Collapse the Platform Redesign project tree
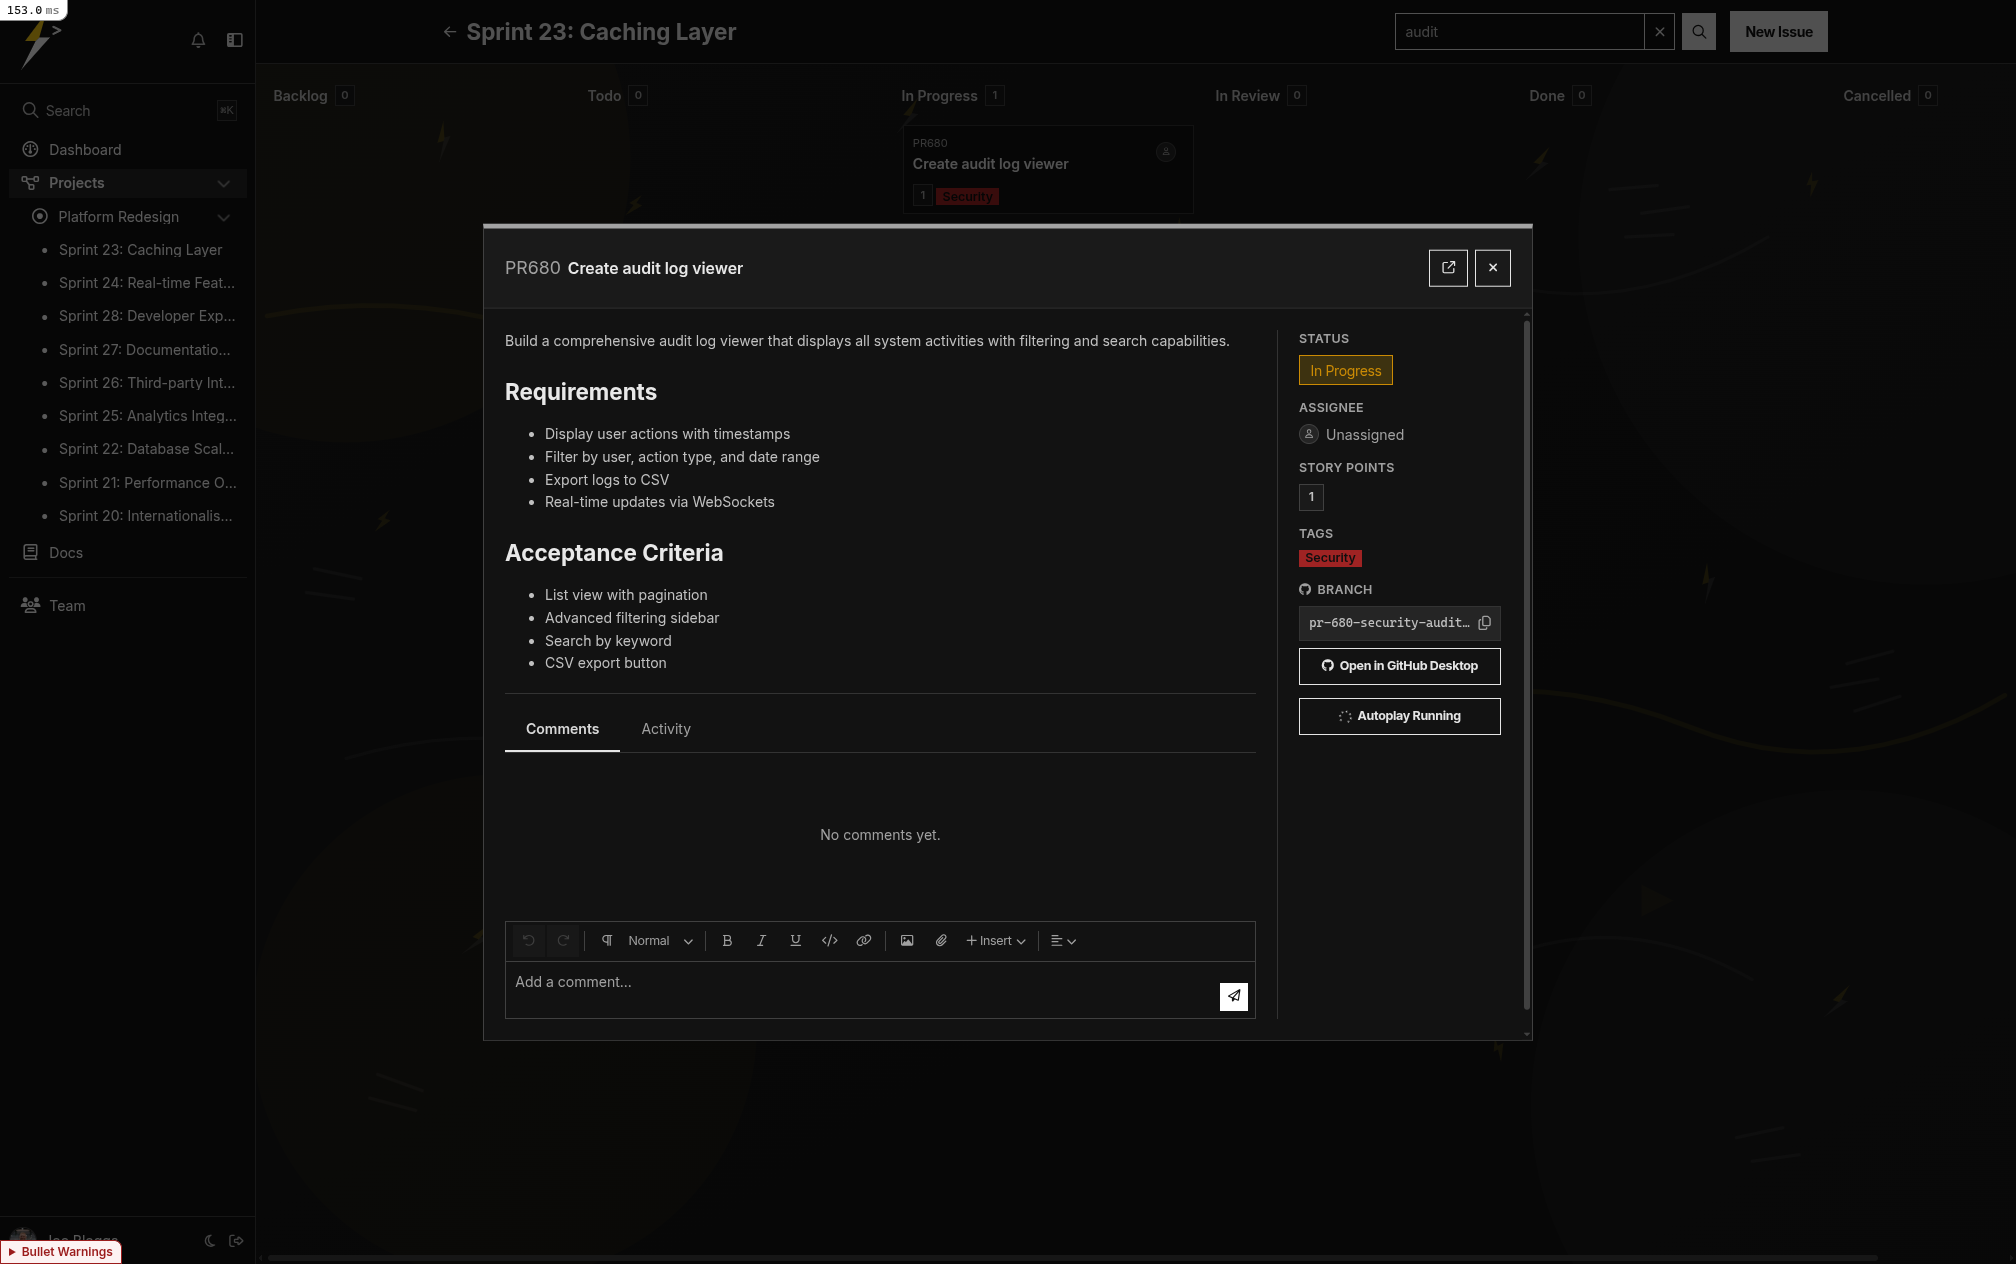2016x1264 pixels. (x=224, y=217)
